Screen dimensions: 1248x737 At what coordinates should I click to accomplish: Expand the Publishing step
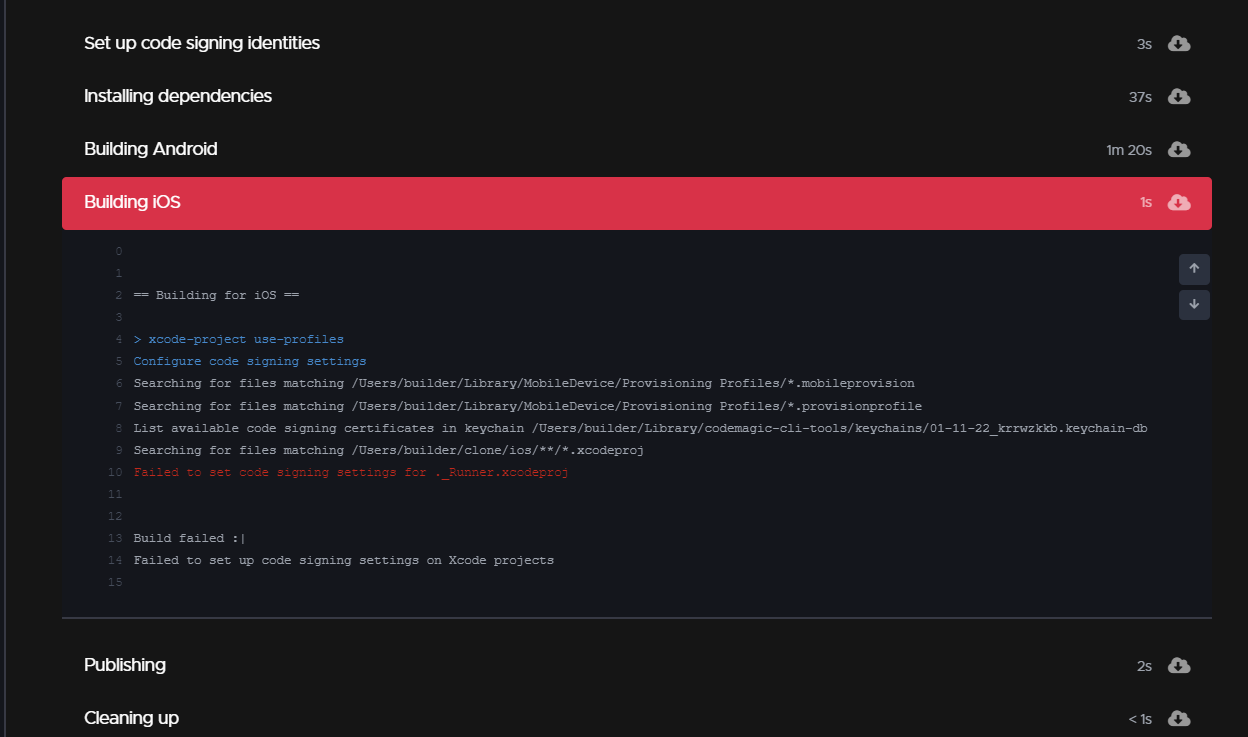pyautogui.click(x=637, y=666)
